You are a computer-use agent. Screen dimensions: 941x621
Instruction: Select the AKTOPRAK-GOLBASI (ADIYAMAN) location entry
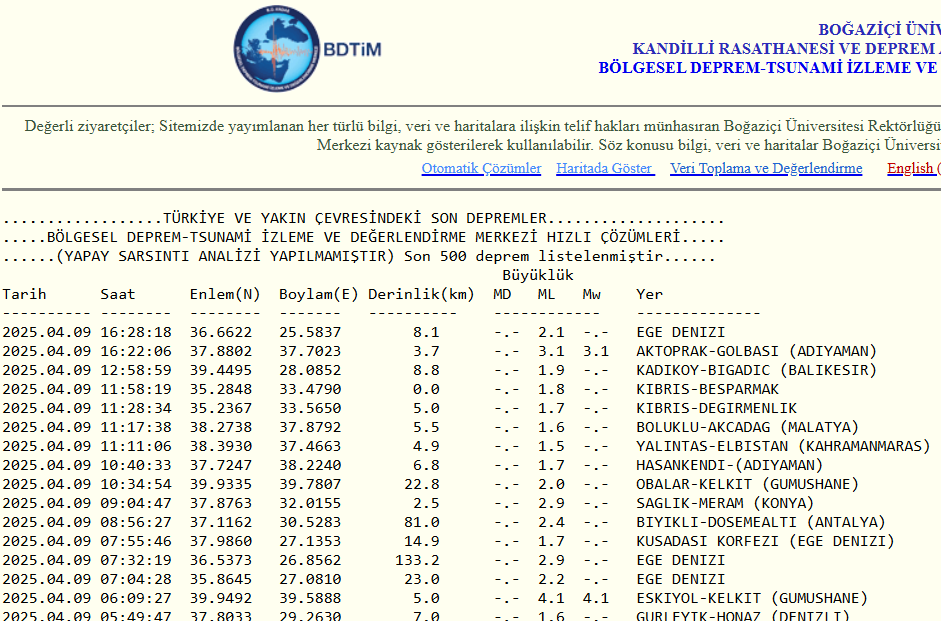[x=756, y=351]
